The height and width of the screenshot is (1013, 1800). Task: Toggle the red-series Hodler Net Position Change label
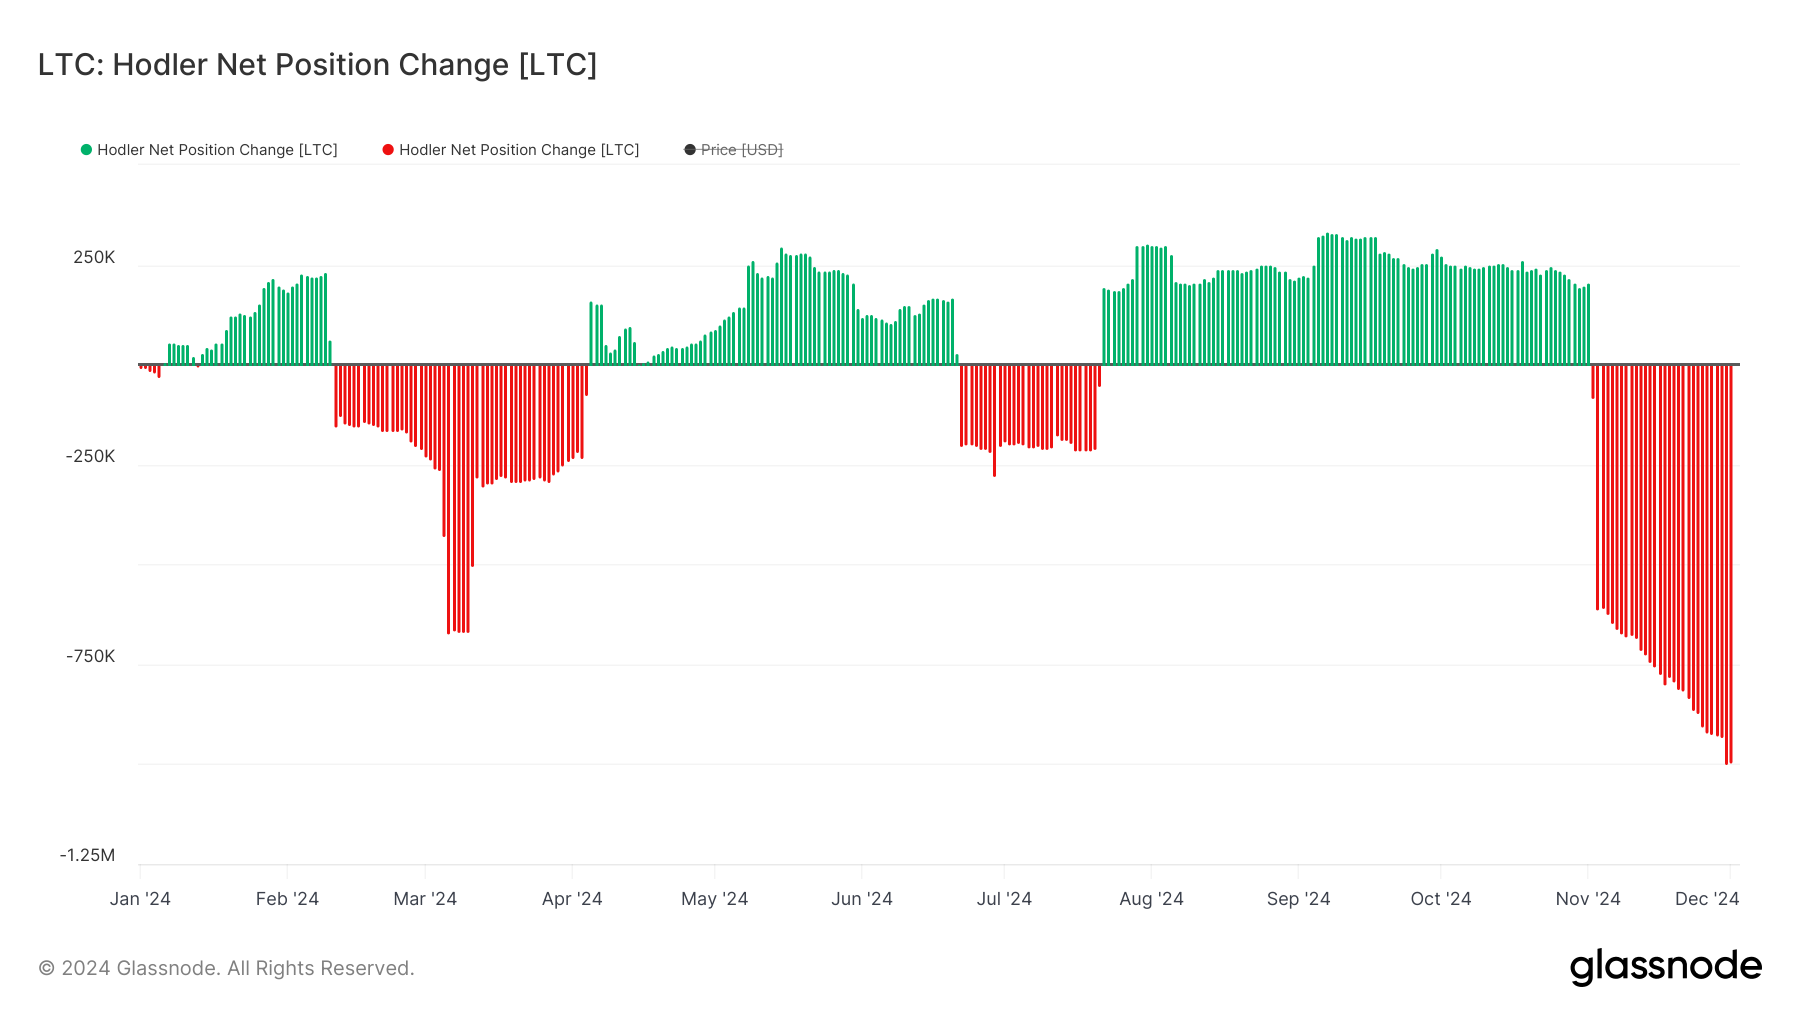click(x=519, y=150)
